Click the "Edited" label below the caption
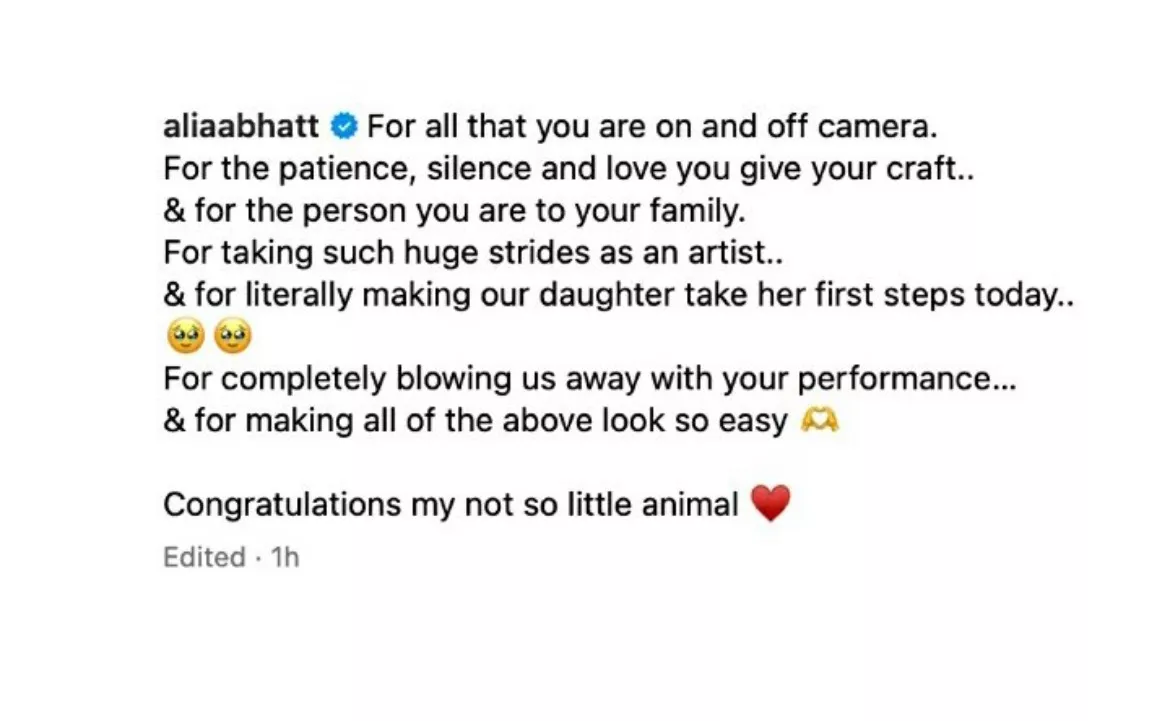1170x721 pixels. (x=204, y=557)
